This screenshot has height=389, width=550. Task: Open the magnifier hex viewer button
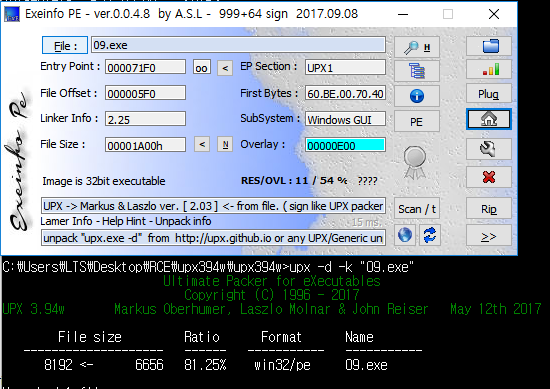point(417,47)
